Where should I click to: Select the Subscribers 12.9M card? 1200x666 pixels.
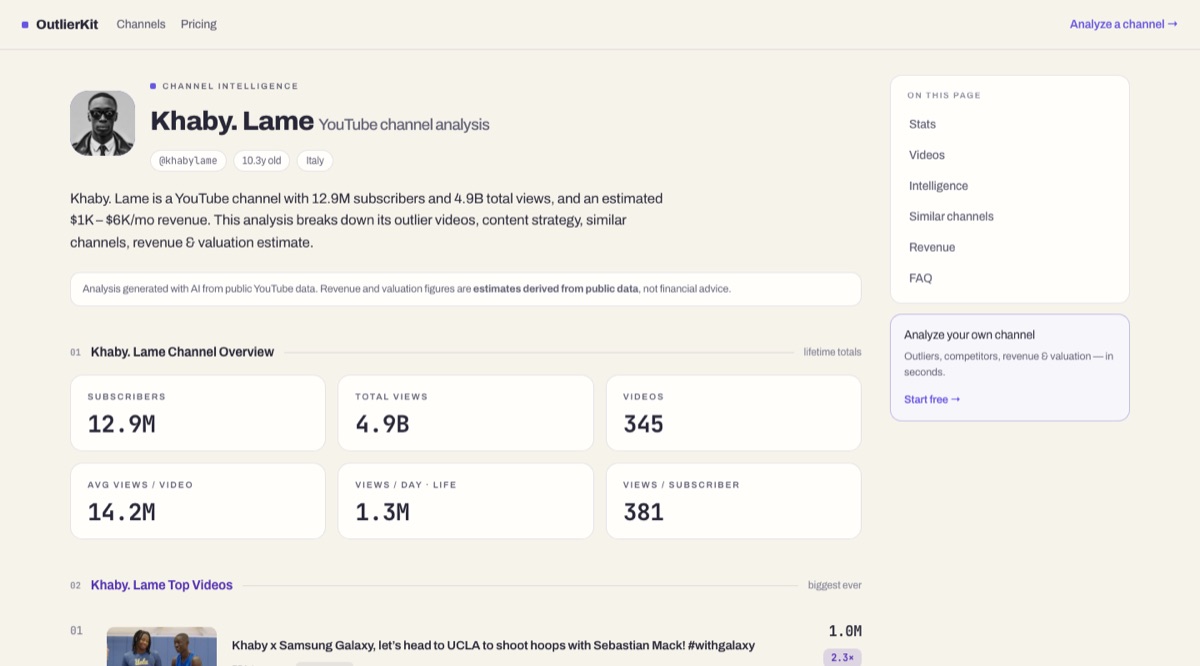point(198,413)
